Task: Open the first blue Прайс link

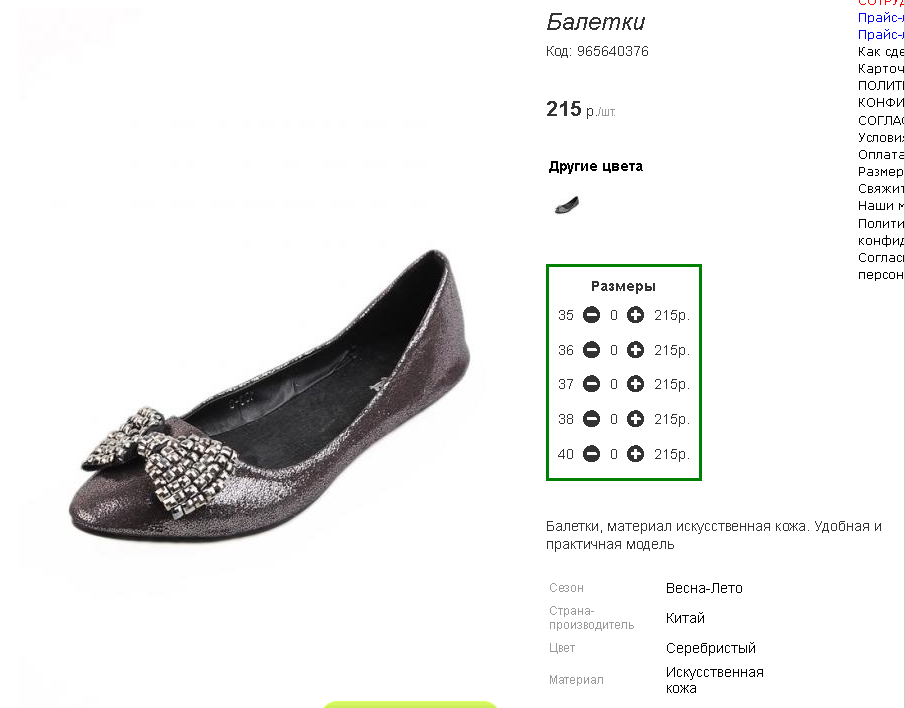Action: 880,18
